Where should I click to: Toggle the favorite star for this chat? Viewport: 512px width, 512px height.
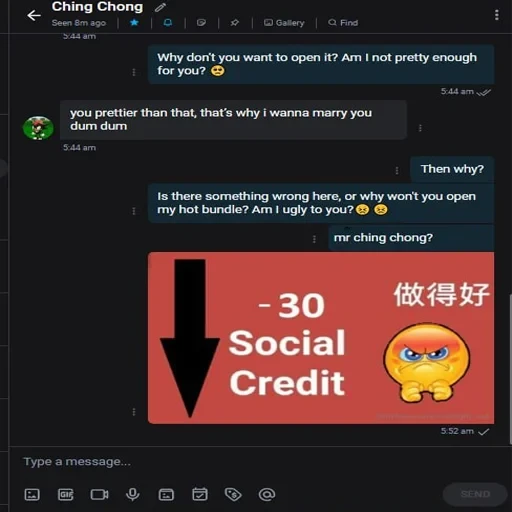[x=134, y=23]
